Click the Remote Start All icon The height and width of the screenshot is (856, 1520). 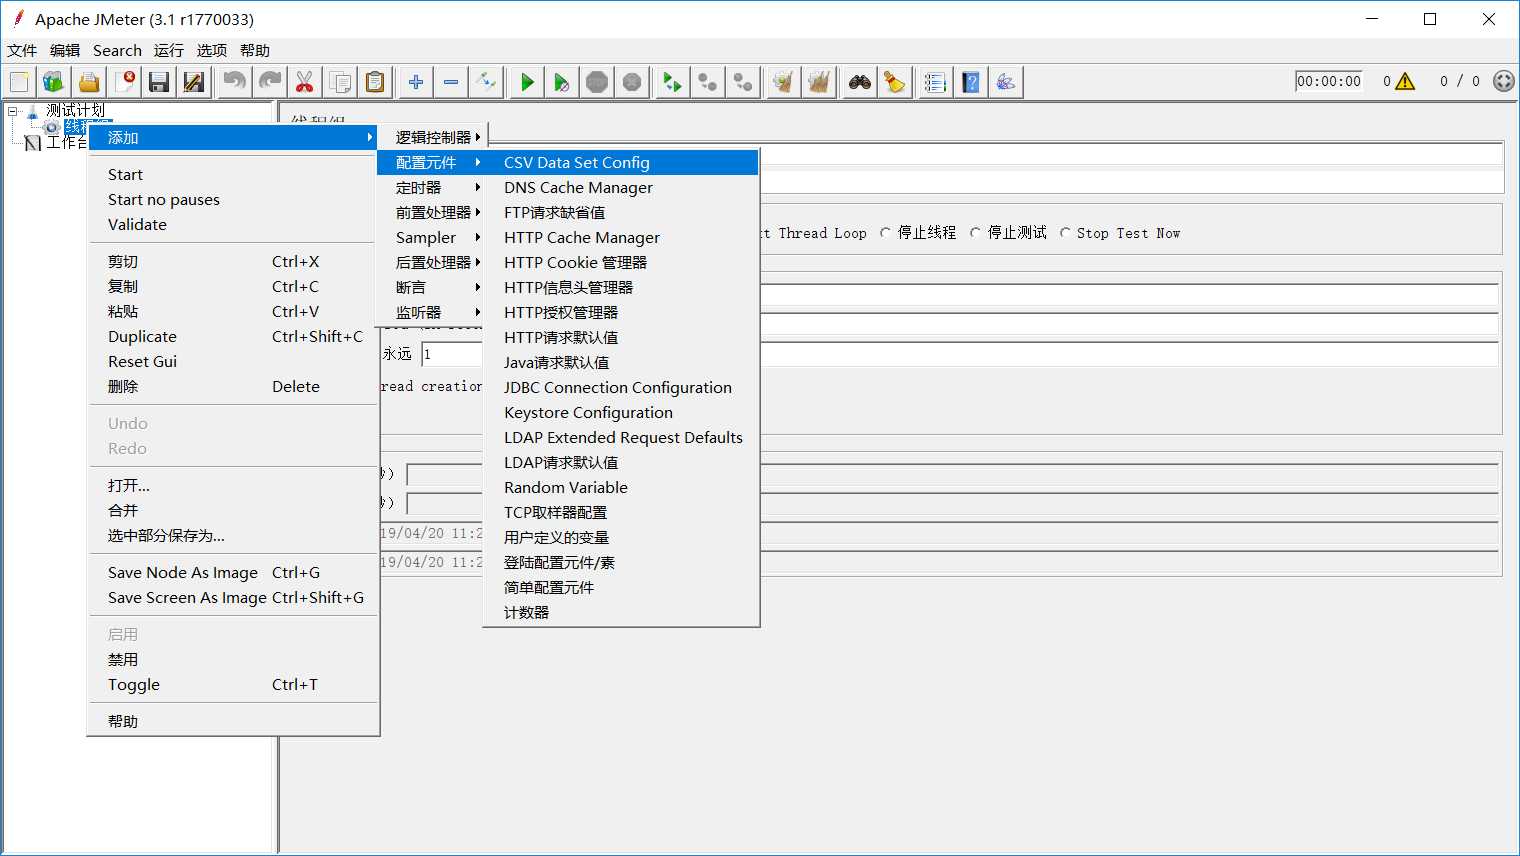pyautogui.click(x=673, y=82)
